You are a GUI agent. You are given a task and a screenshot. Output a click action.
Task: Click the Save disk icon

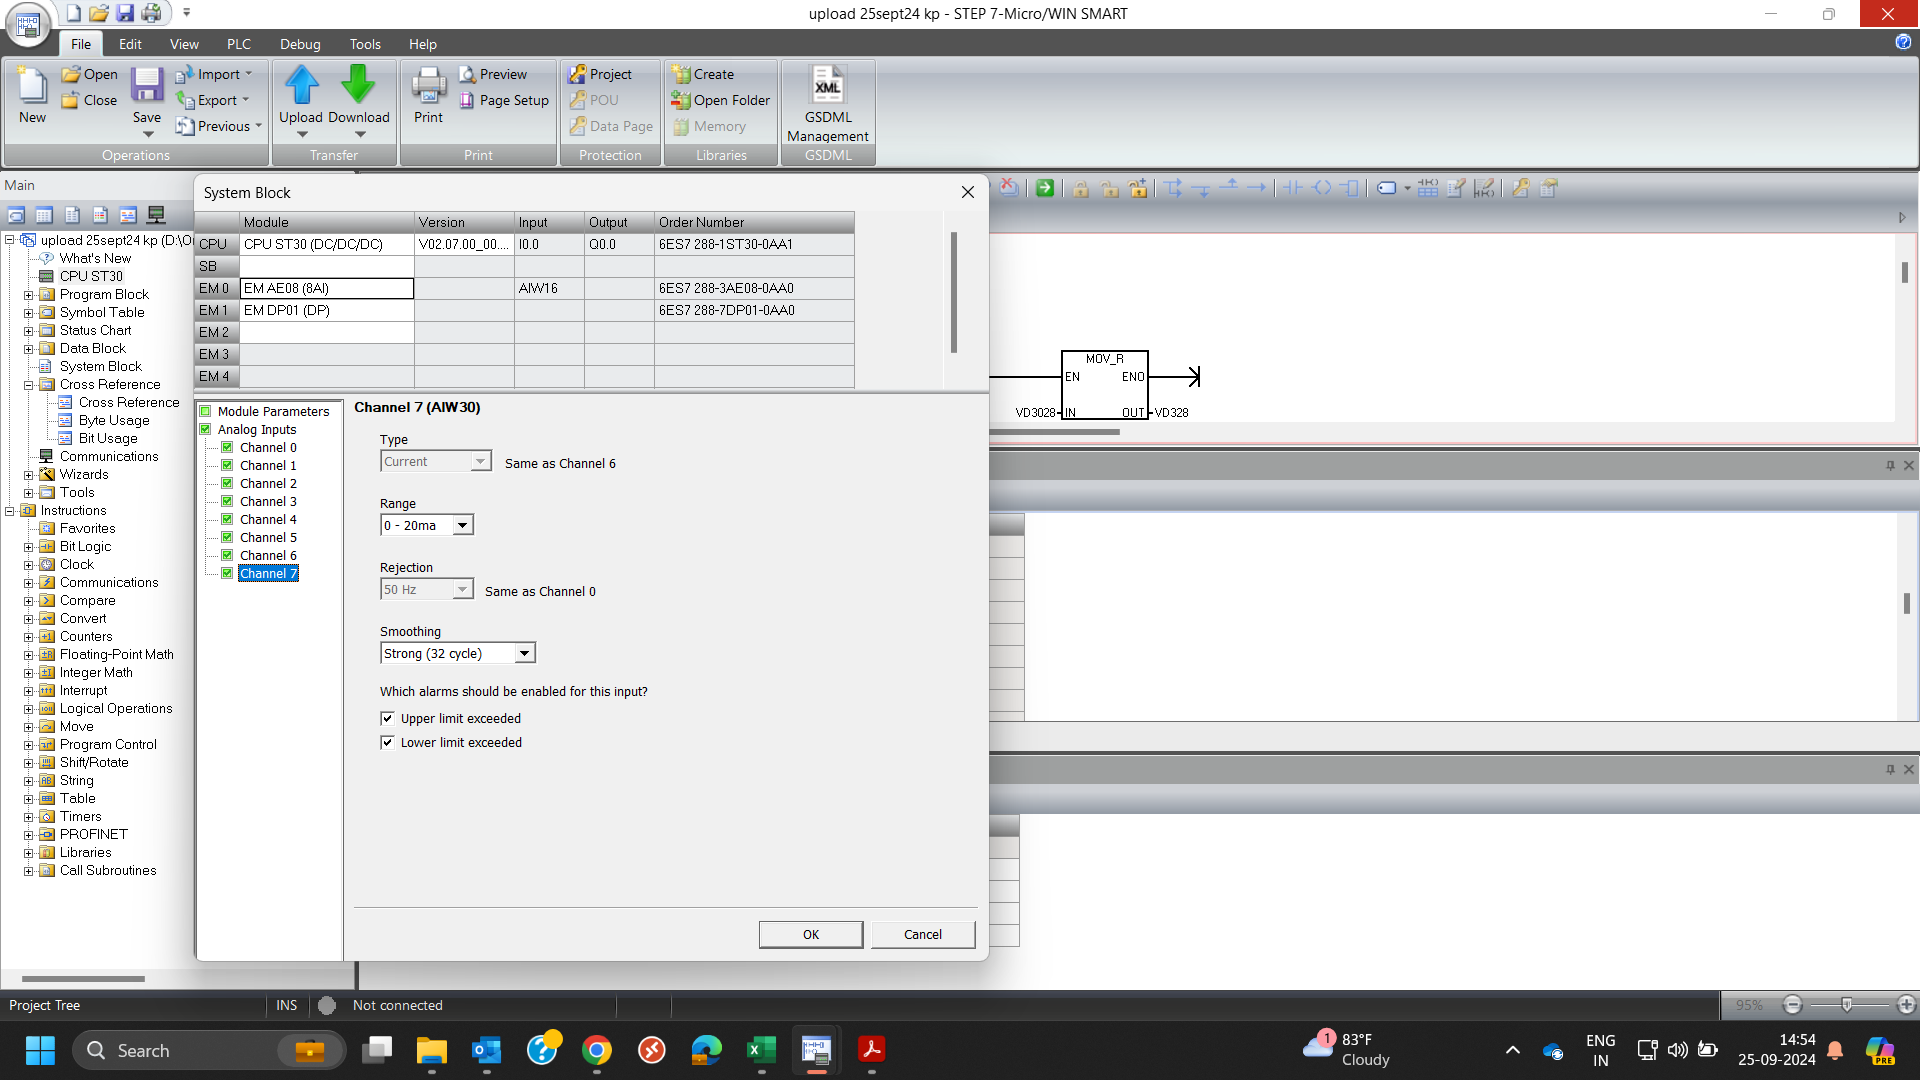(x=147, y=86)
